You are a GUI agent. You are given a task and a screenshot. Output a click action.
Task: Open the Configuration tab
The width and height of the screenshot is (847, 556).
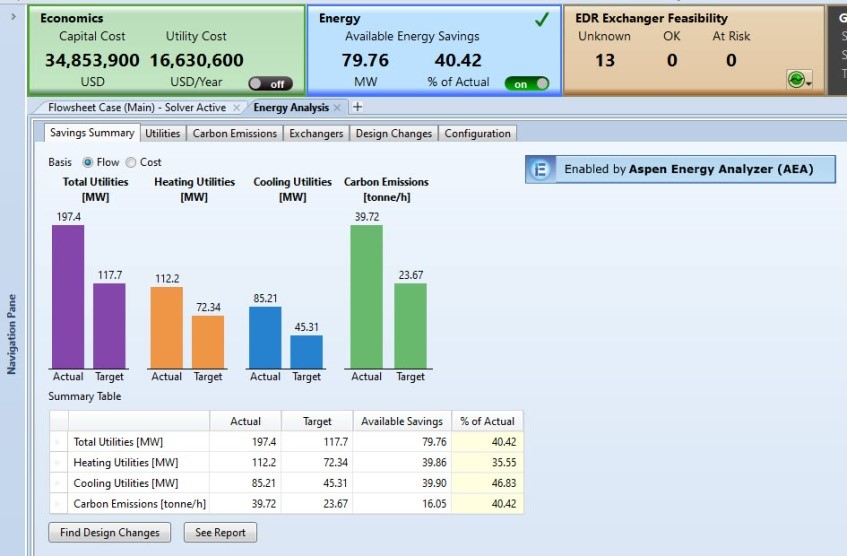click(477, 133)
